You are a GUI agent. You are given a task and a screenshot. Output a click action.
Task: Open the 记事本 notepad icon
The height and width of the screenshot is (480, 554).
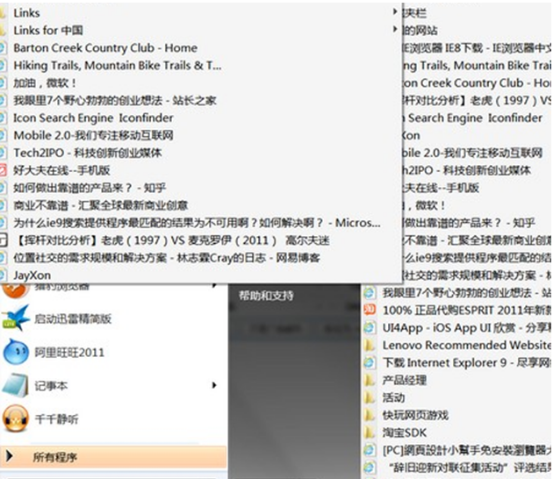pyautogui.click(x=15, y=385)
